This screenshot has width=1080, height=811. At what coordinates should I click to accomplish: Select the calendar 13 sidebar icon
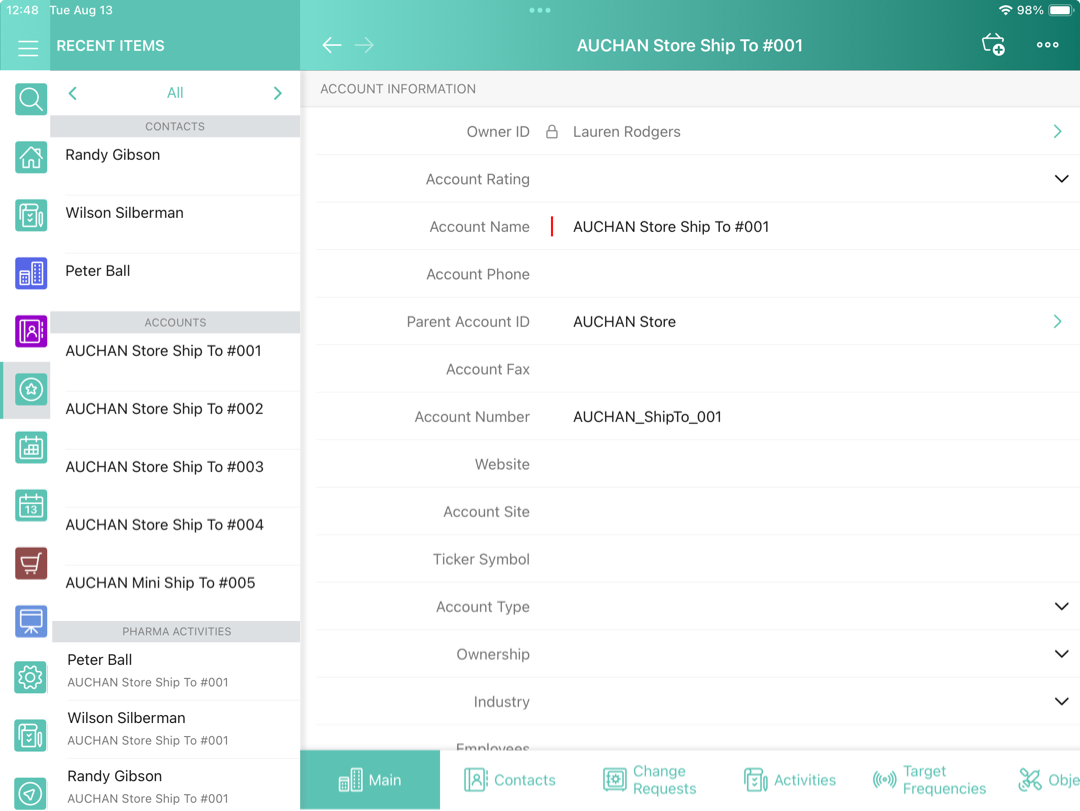click(31, 505)
